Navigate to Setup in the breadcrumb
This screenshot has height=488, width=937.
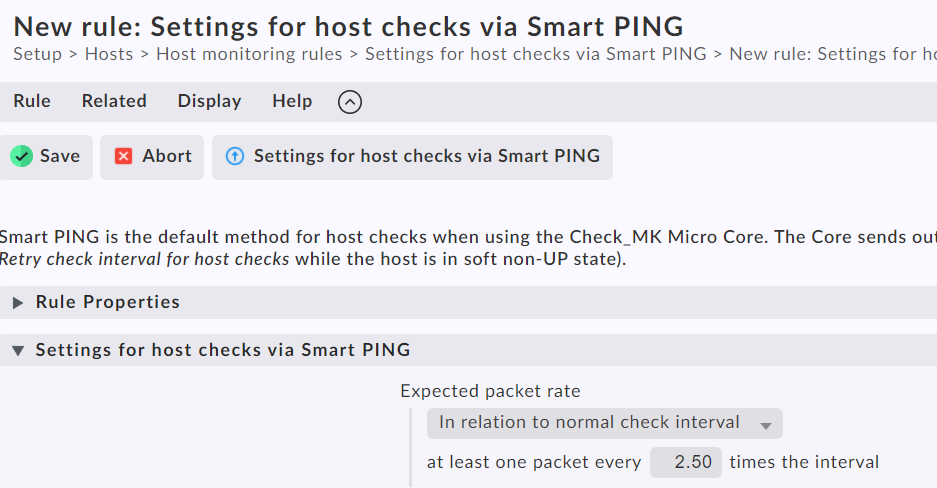click(37, 54)
